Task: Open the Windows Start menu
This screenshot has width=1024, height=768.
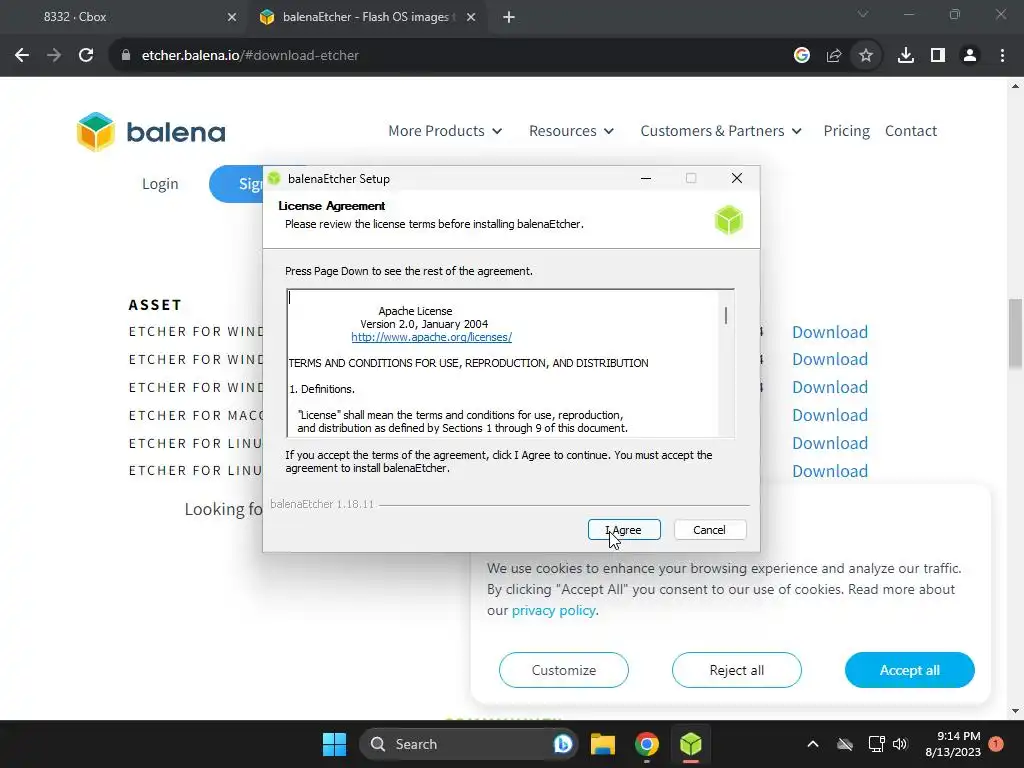Action: pyautogui.click(x=334, y=744)
